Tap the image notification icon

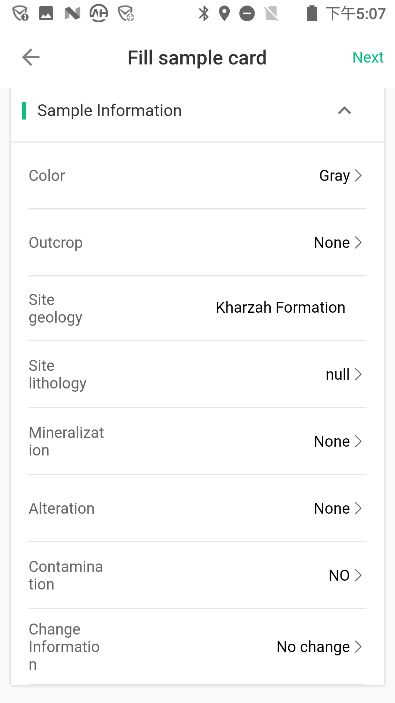[x=46, y=13]
